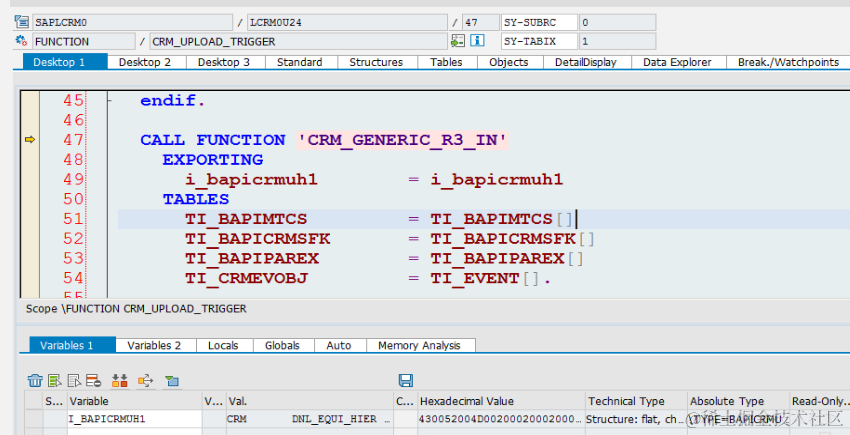The image size is (850, 435).
Task: Click the SAPLCRM0 program field
Action: (132, 22)
